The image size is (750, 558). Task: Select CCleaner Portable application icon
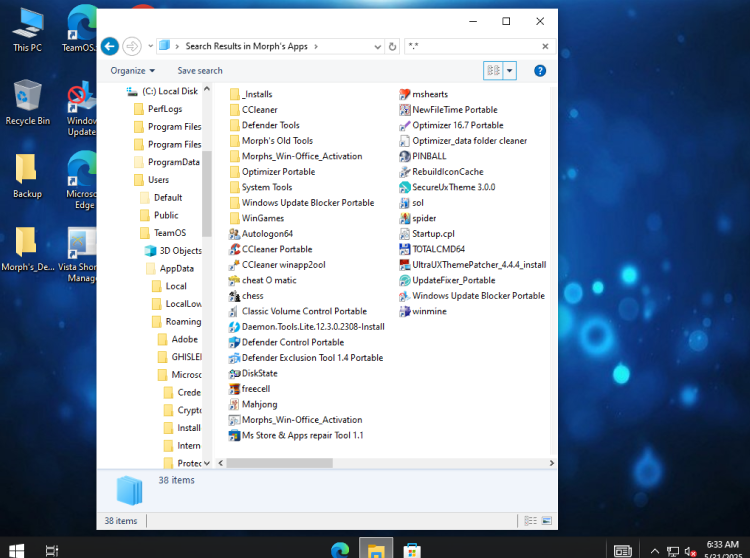point(234,249)
